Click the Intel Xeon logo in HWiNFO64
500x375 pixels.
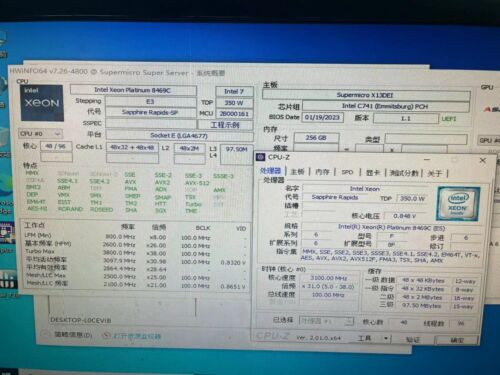coord(42,103)
